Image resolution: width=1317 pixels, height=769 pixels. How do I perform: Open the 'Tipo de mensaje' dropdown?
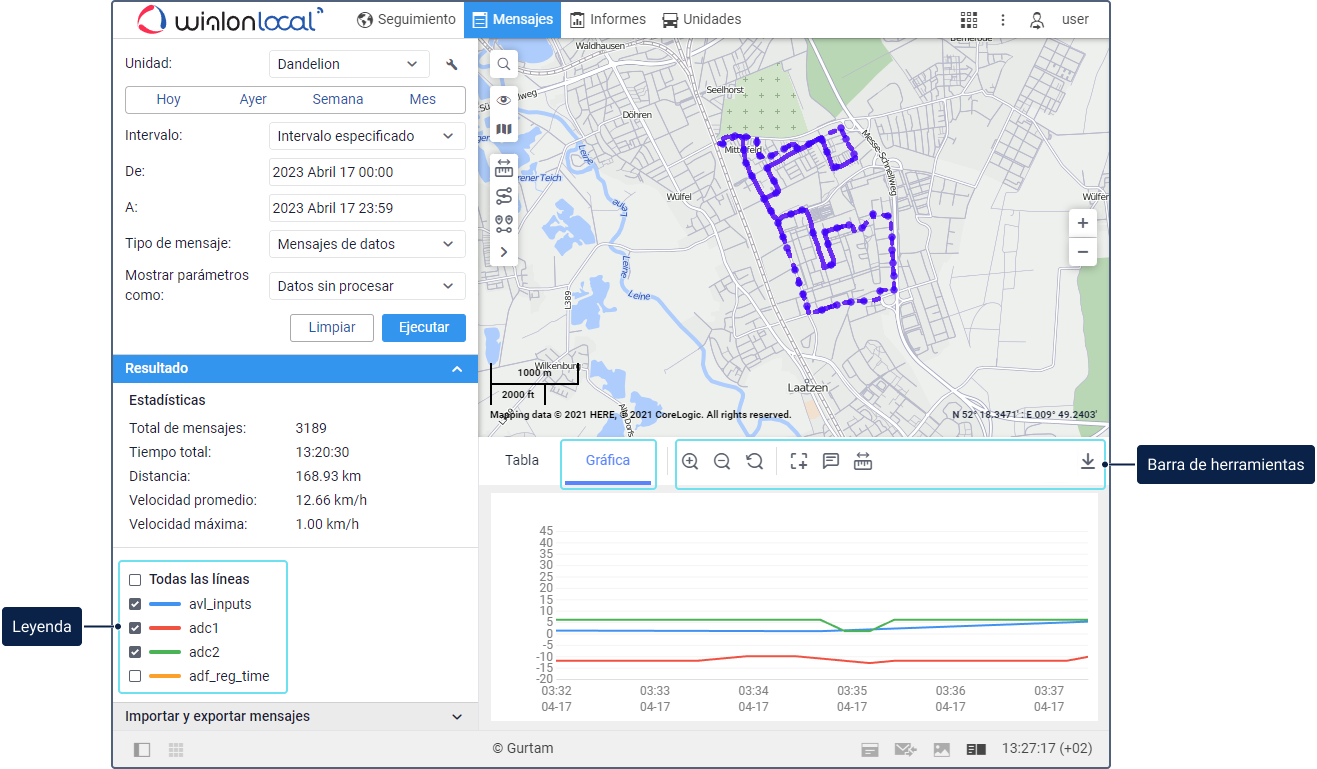[x=367, y=244]
